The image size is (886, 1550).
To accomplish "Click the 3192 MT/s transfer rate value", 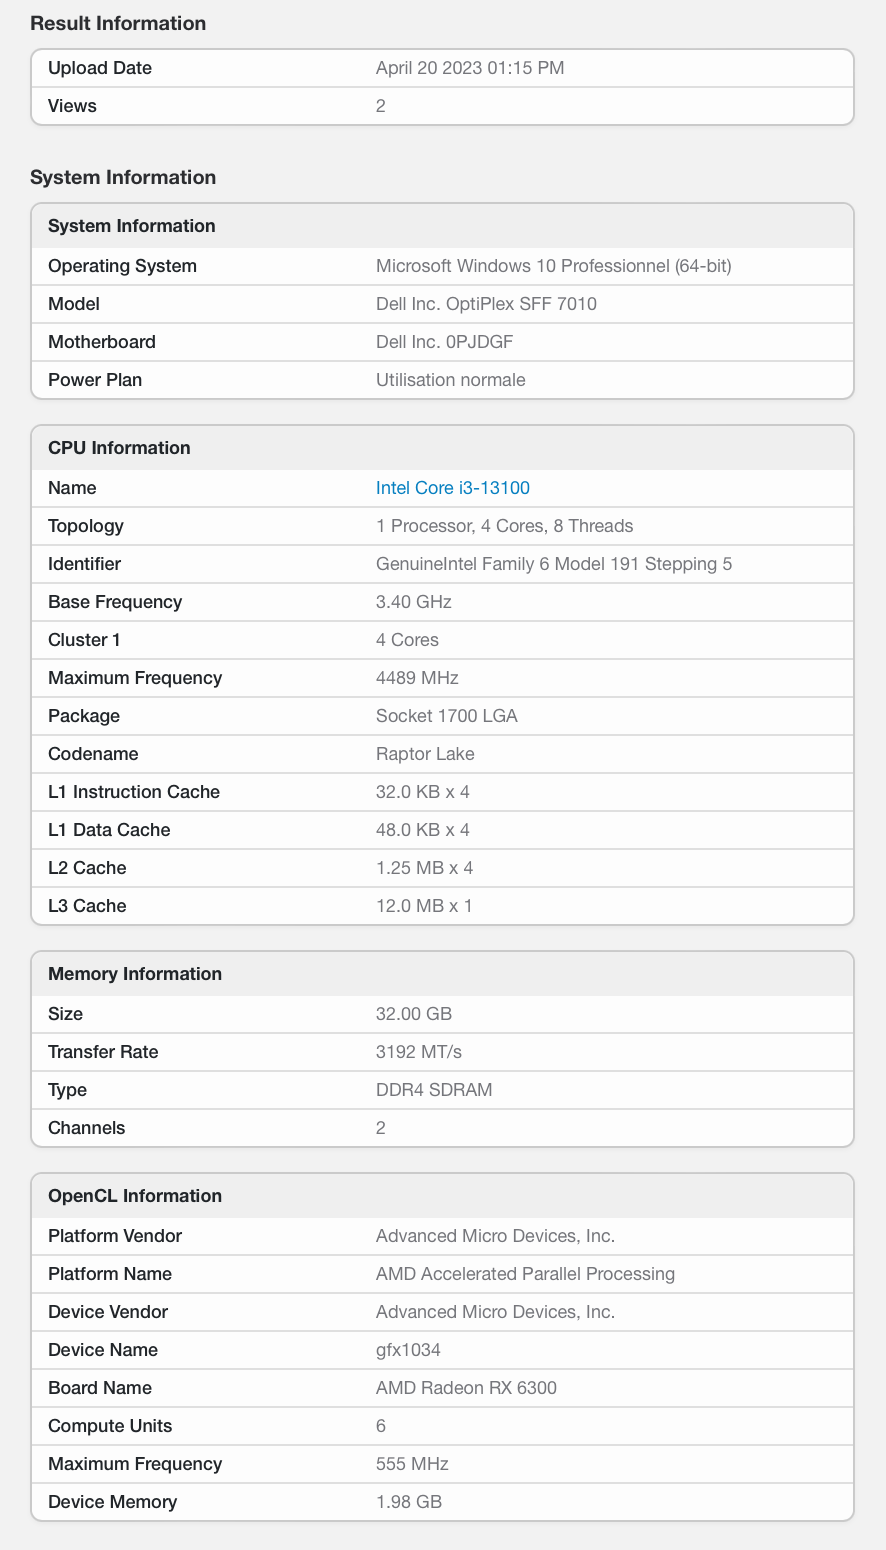I will pyautogui.click(x=418, y=1052).
